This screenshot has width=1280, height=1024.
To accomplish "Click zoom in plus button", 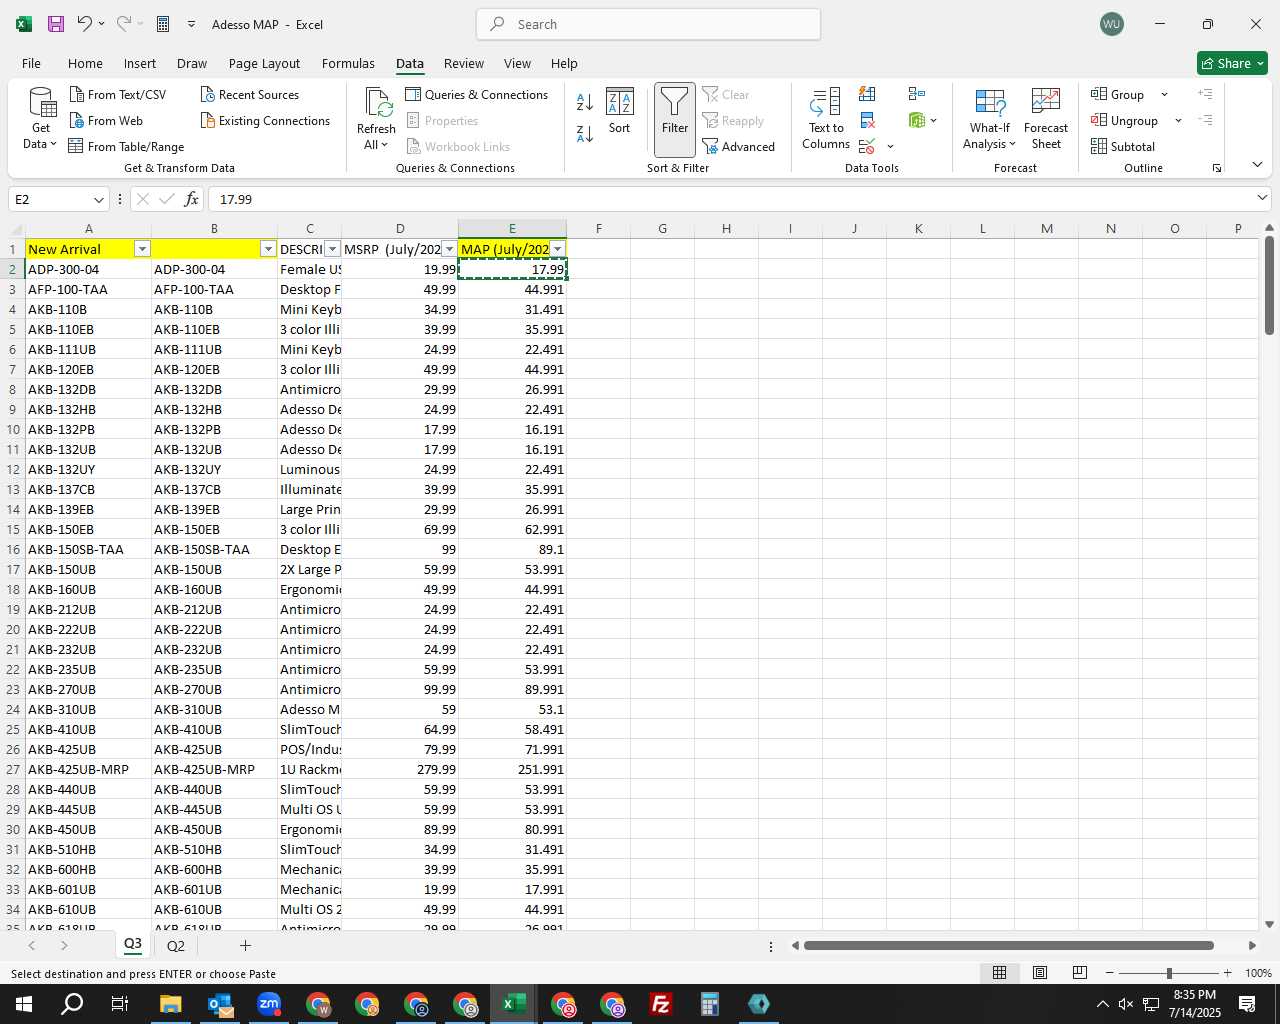I will click(x=1228, y=973).
